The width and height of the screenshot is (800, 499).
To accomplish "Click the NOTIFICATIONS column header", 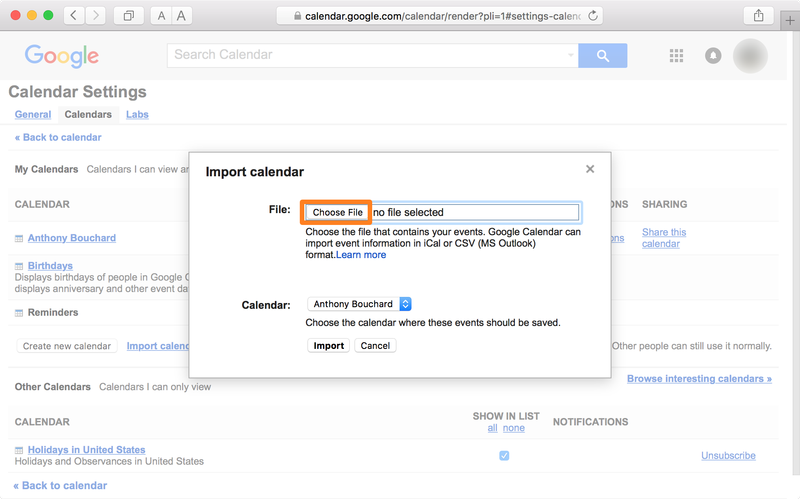I will pos(590,422).
